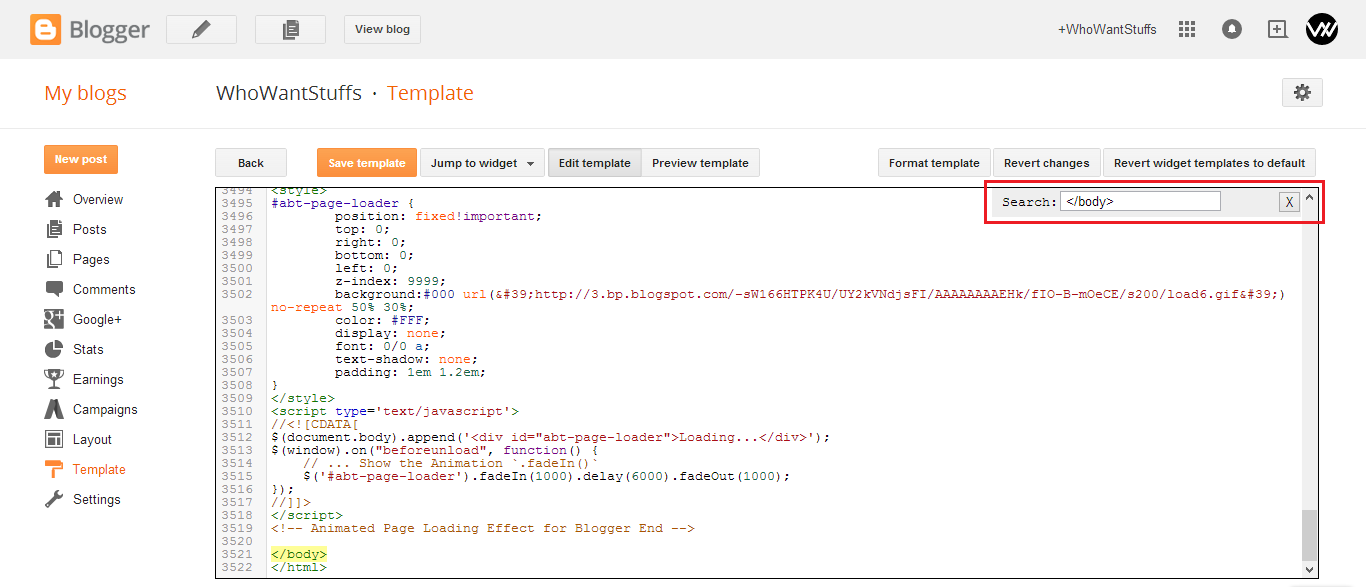Click the Blogger logo icon
Screen dimensions: 1366x587
click(46, 30)
